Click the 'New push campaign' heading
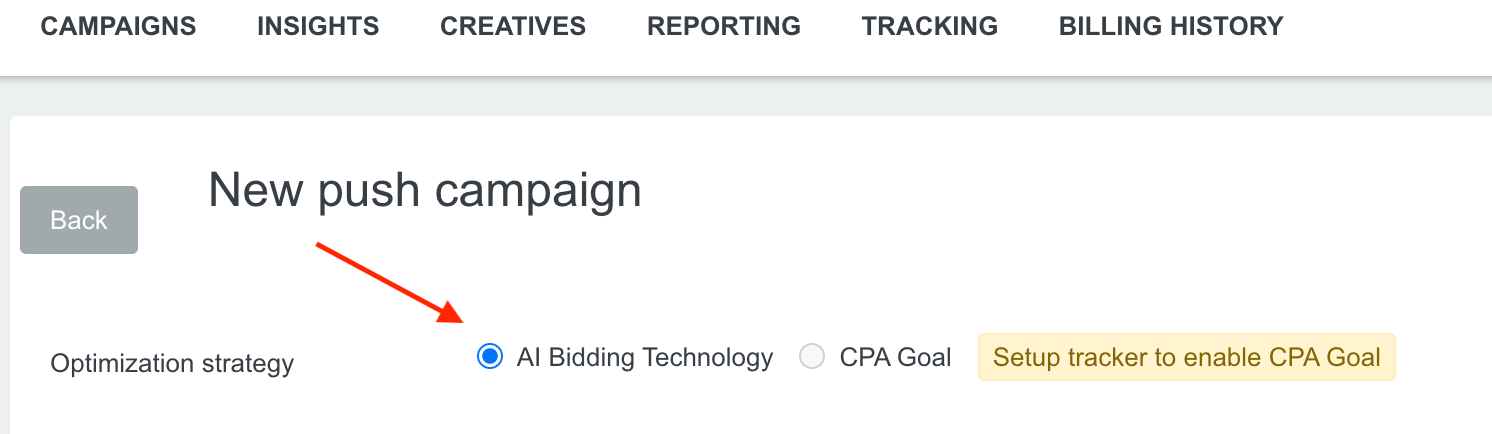 coord(424,189)
